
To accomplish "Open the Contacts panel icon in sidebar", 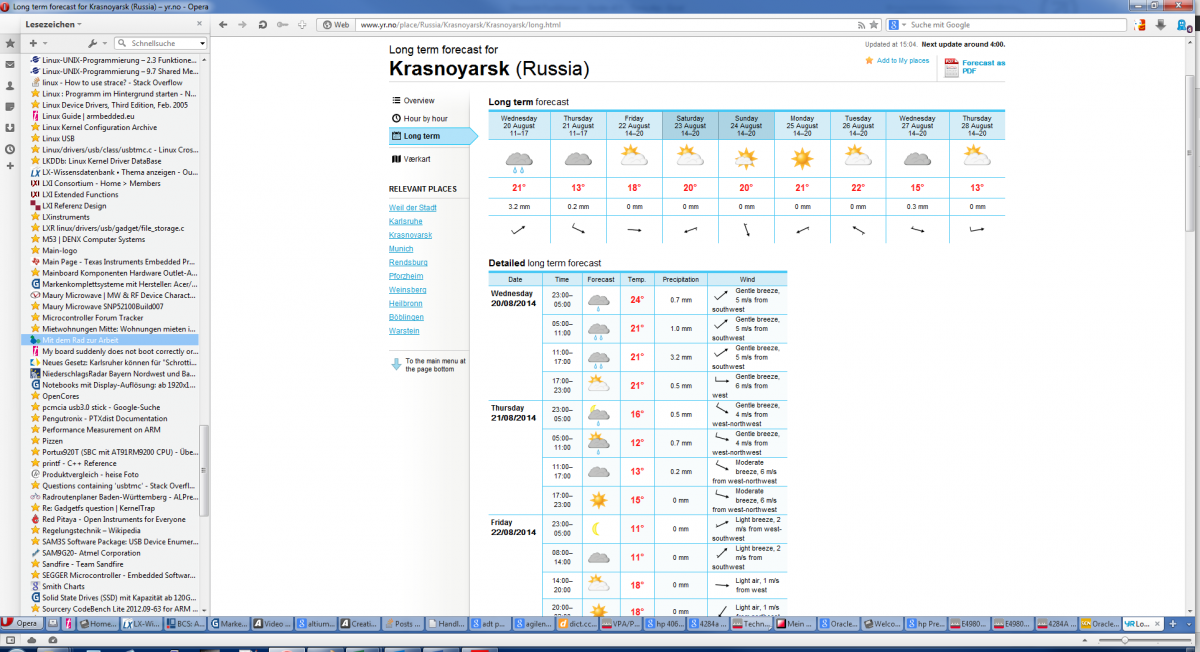I will click(10, 86).
